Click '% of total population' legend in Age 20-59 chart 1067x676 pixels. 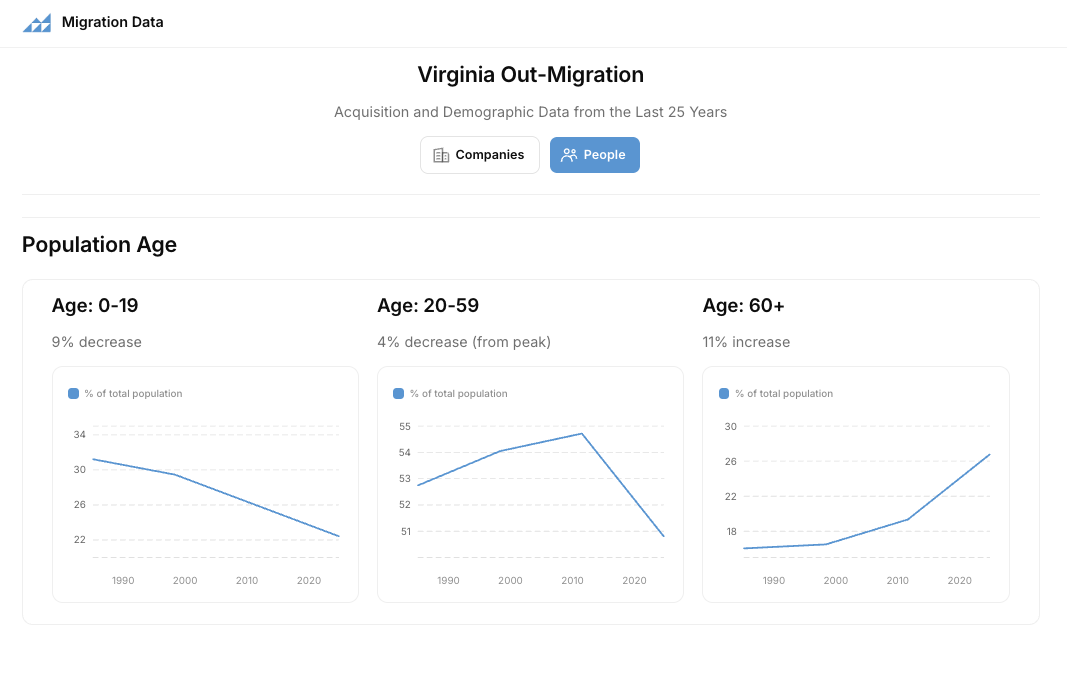[459, 393]
